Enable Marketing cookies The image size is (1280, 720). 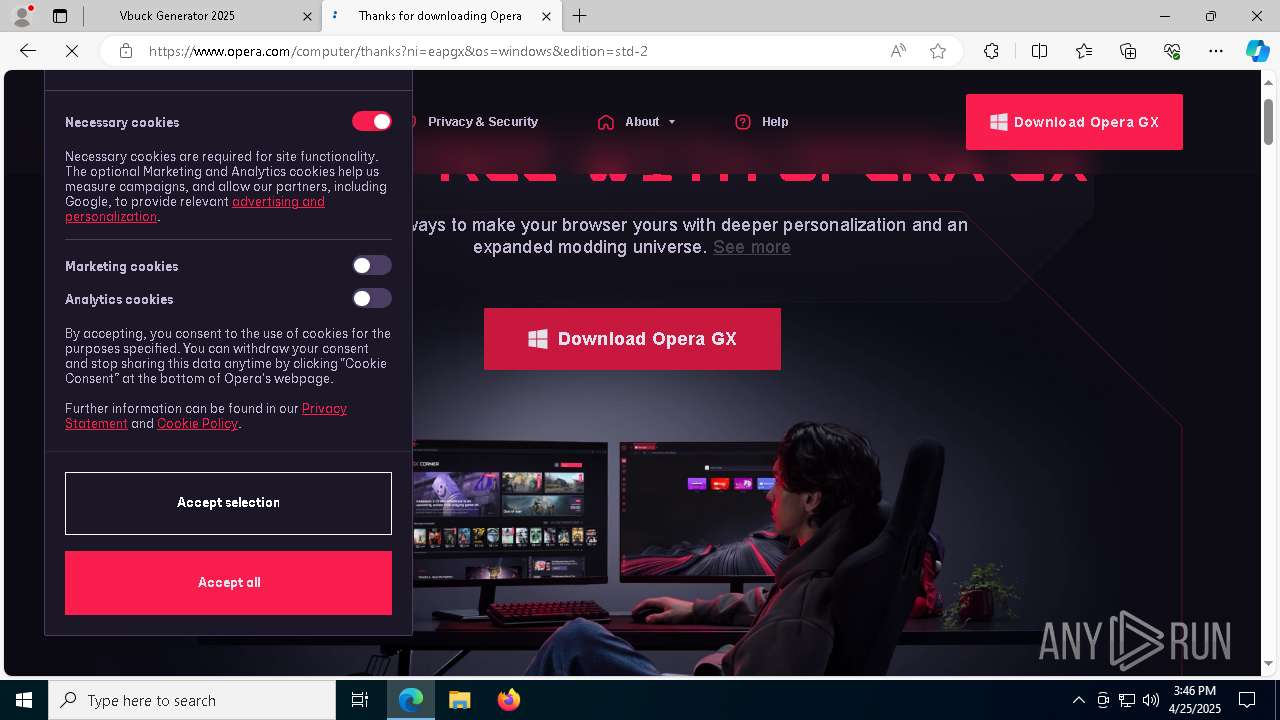(372, 265)
